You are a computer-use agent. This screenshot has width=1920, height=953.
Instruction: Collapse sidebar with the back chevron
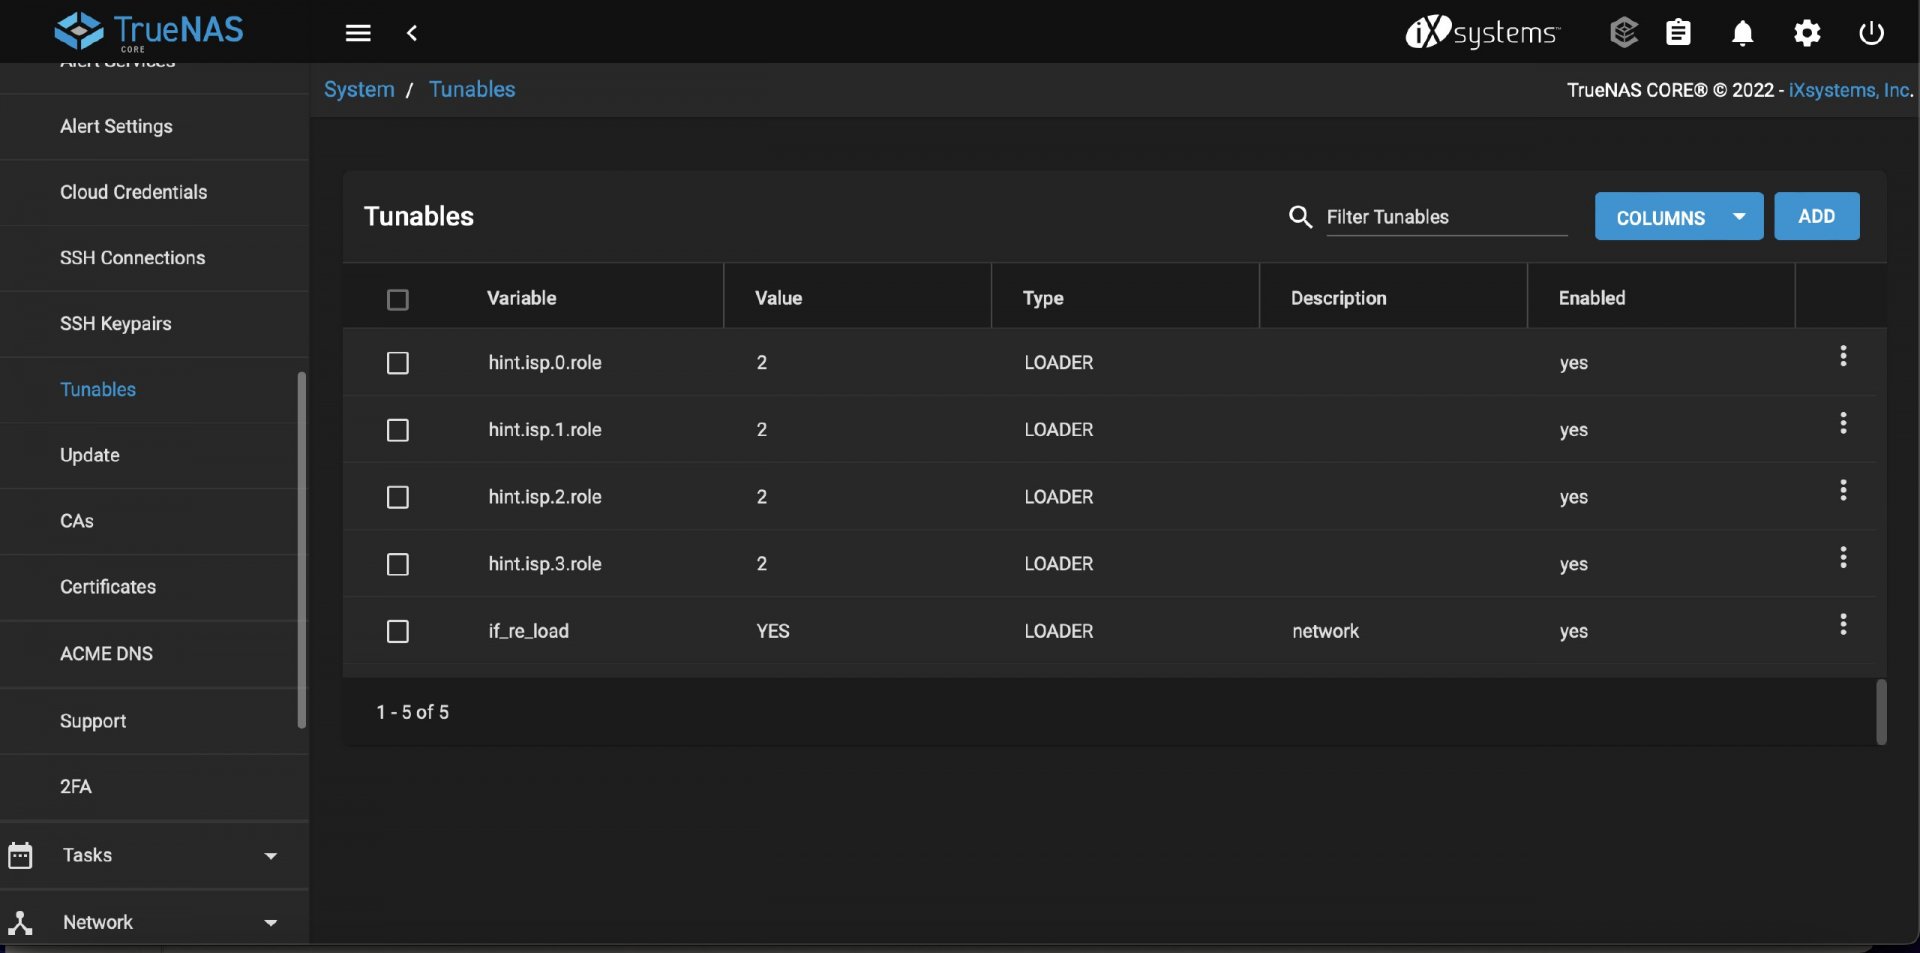[412, 33]
